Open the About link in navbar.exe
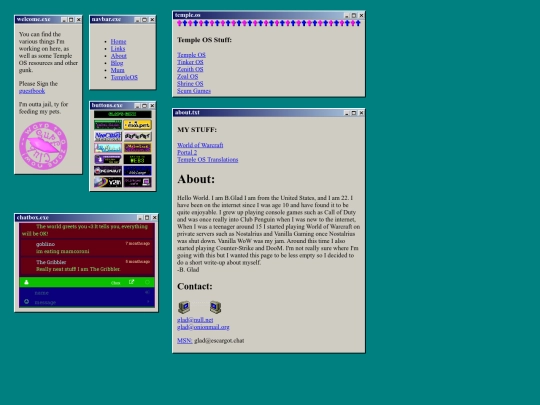The width and height of the screenshot is (540, 405). coord(118,56)
